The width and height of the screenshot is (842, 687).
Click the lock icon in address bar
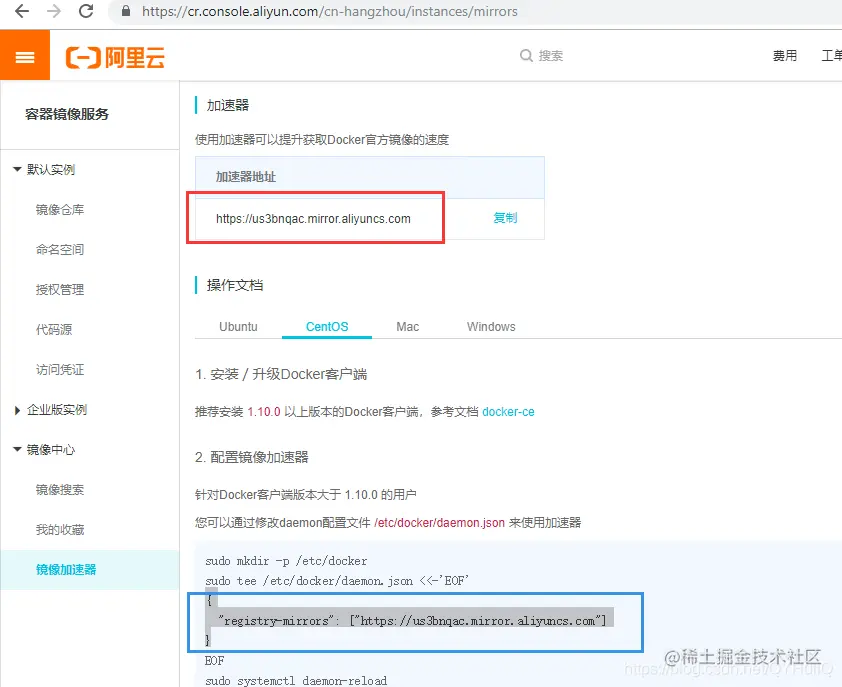[x=126, y=11]
